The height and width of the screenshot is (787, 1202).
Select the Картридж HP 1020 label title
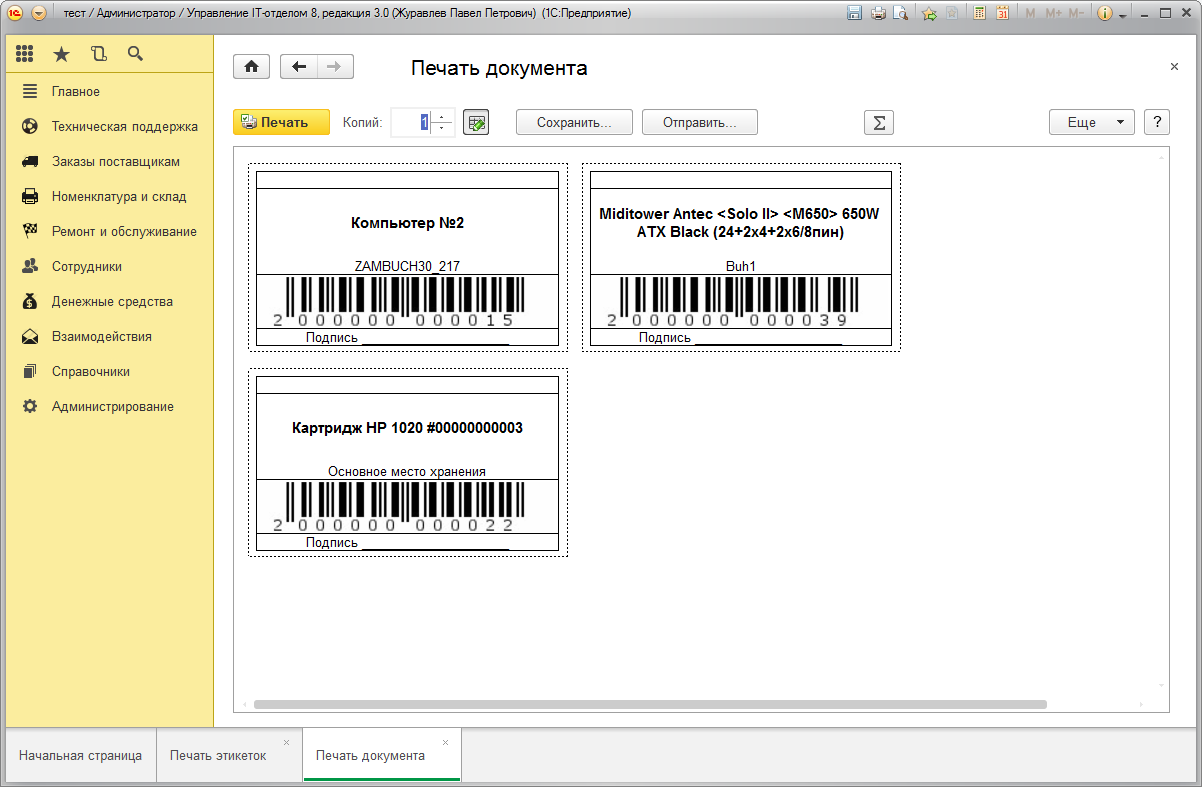click(407, 428)
